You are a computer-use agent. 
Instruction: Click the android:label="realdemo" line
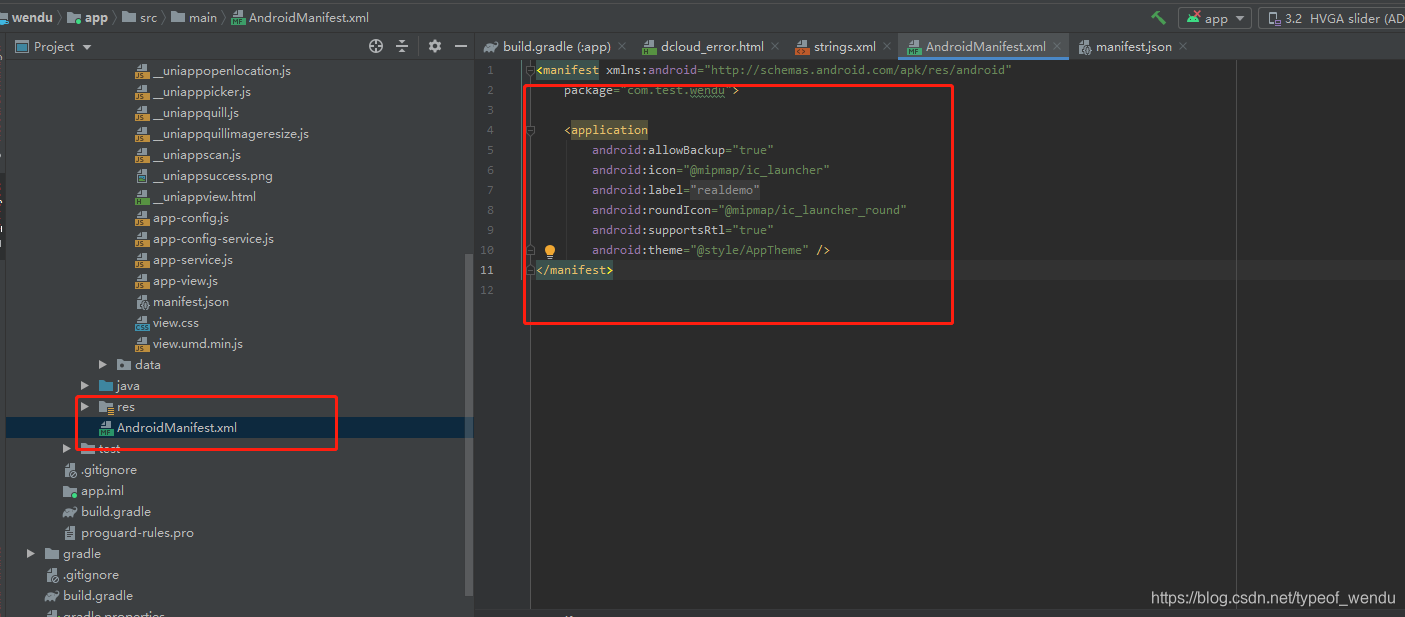pos(676,190)
